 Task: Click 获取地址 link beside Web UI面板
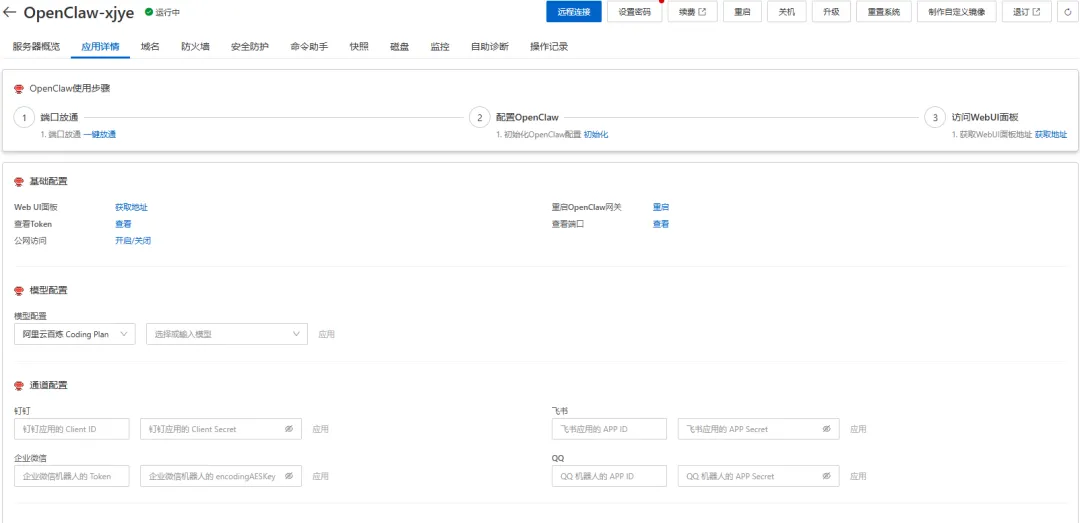(132, 207)
